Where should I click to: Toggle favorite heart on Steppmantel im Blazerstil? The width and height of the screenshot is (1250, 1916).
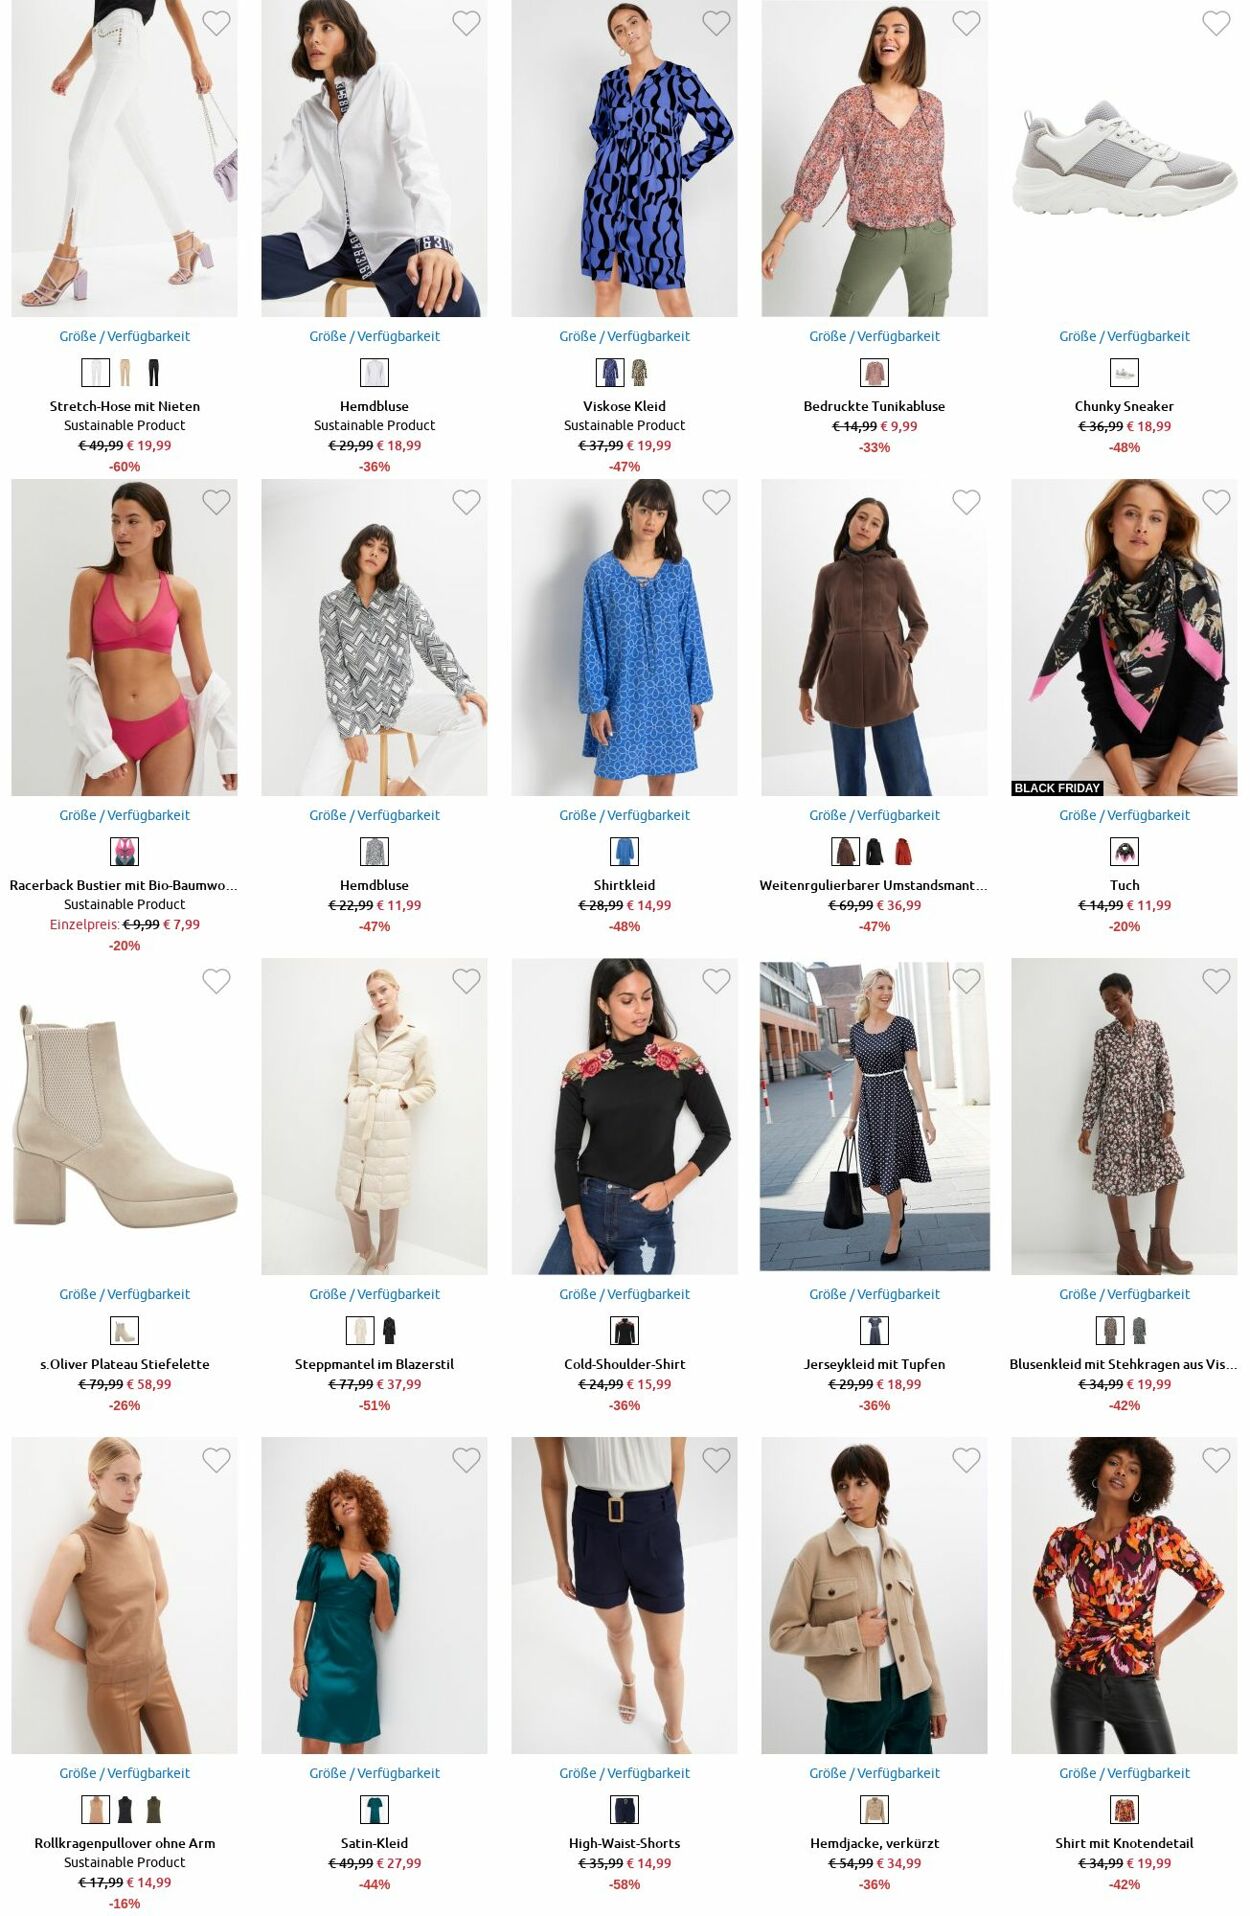[x=466, y=981]
